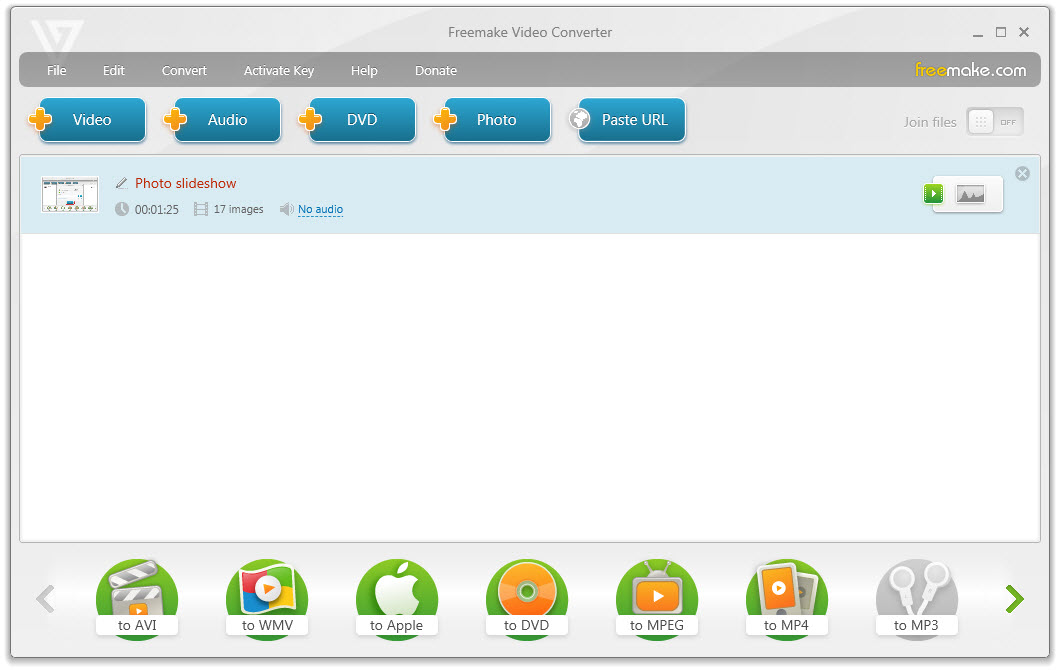Open the Help menu
This screenshot has height=670, width=1060.
[x=364, y=70]
